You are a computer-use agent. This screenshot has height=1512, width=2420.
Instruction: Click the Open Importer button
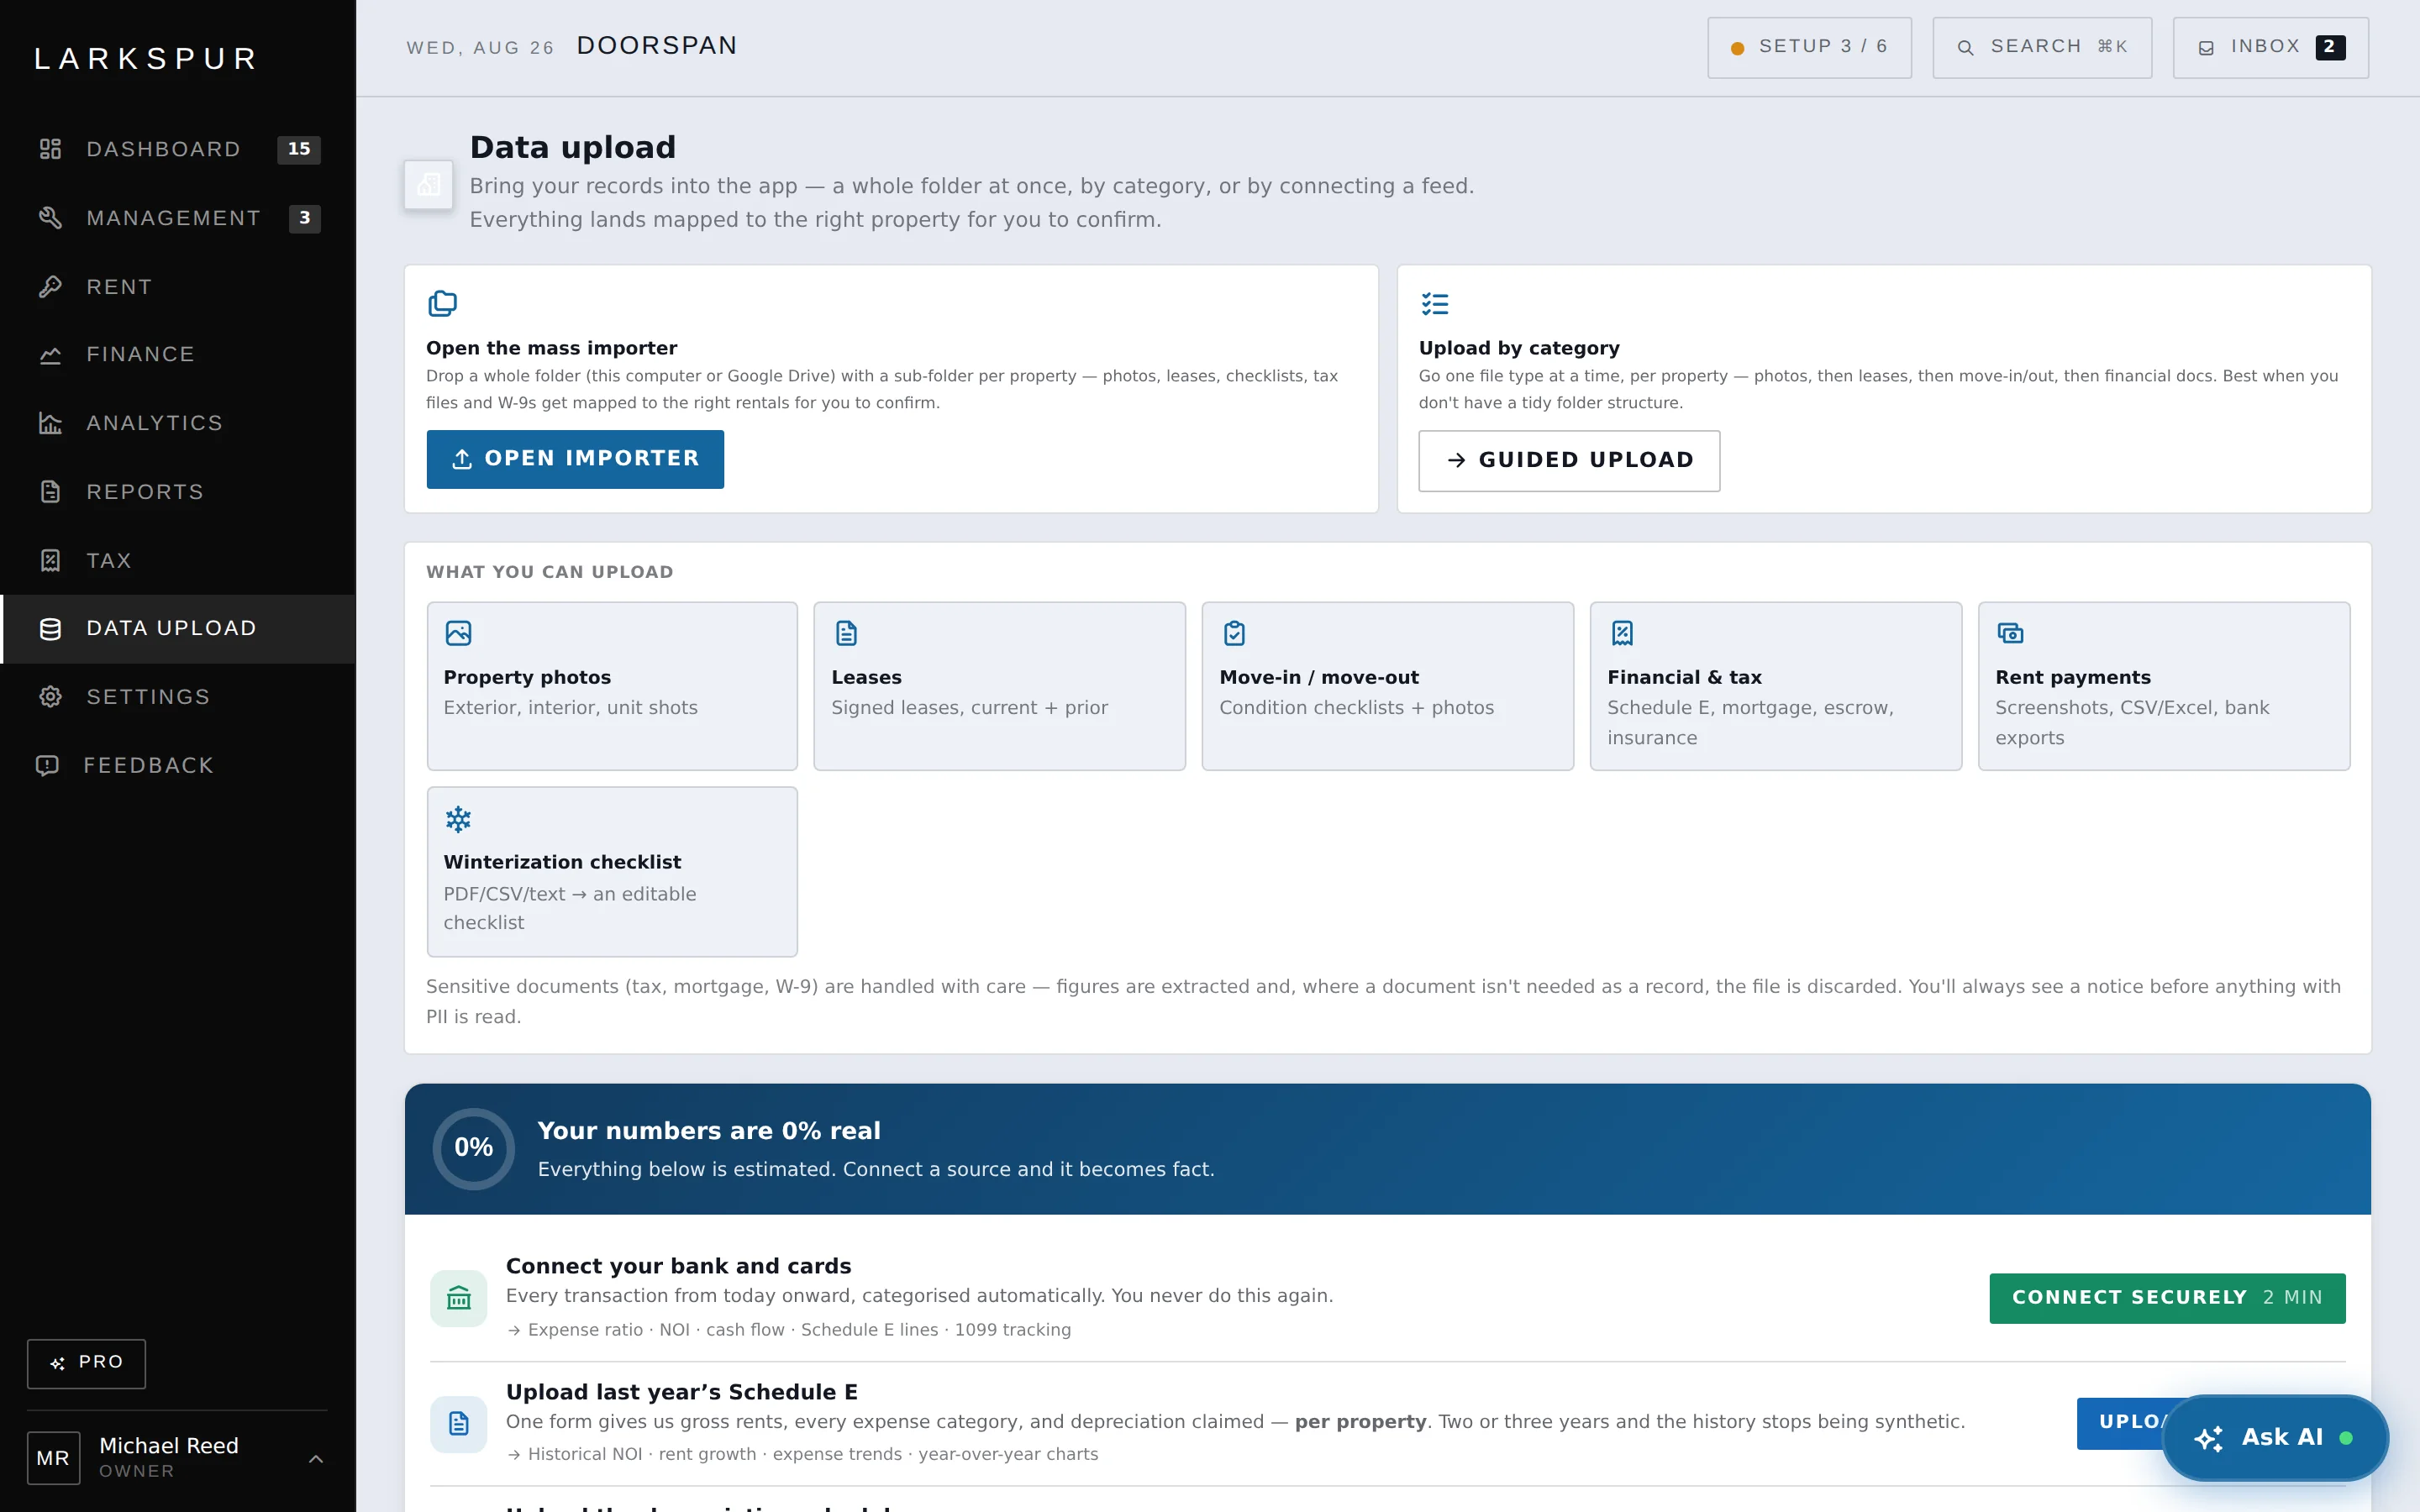point(575,459)
